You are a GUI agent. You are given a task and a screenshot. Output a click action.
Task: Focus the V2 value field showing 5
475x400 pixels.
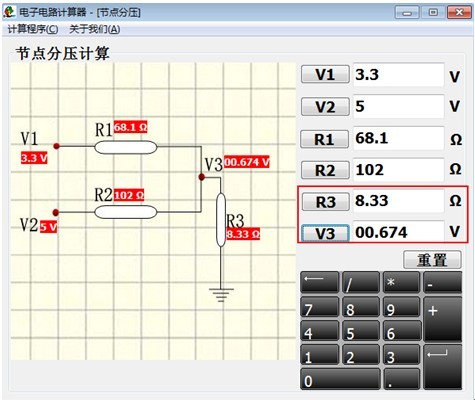click(x=398, y=106)
